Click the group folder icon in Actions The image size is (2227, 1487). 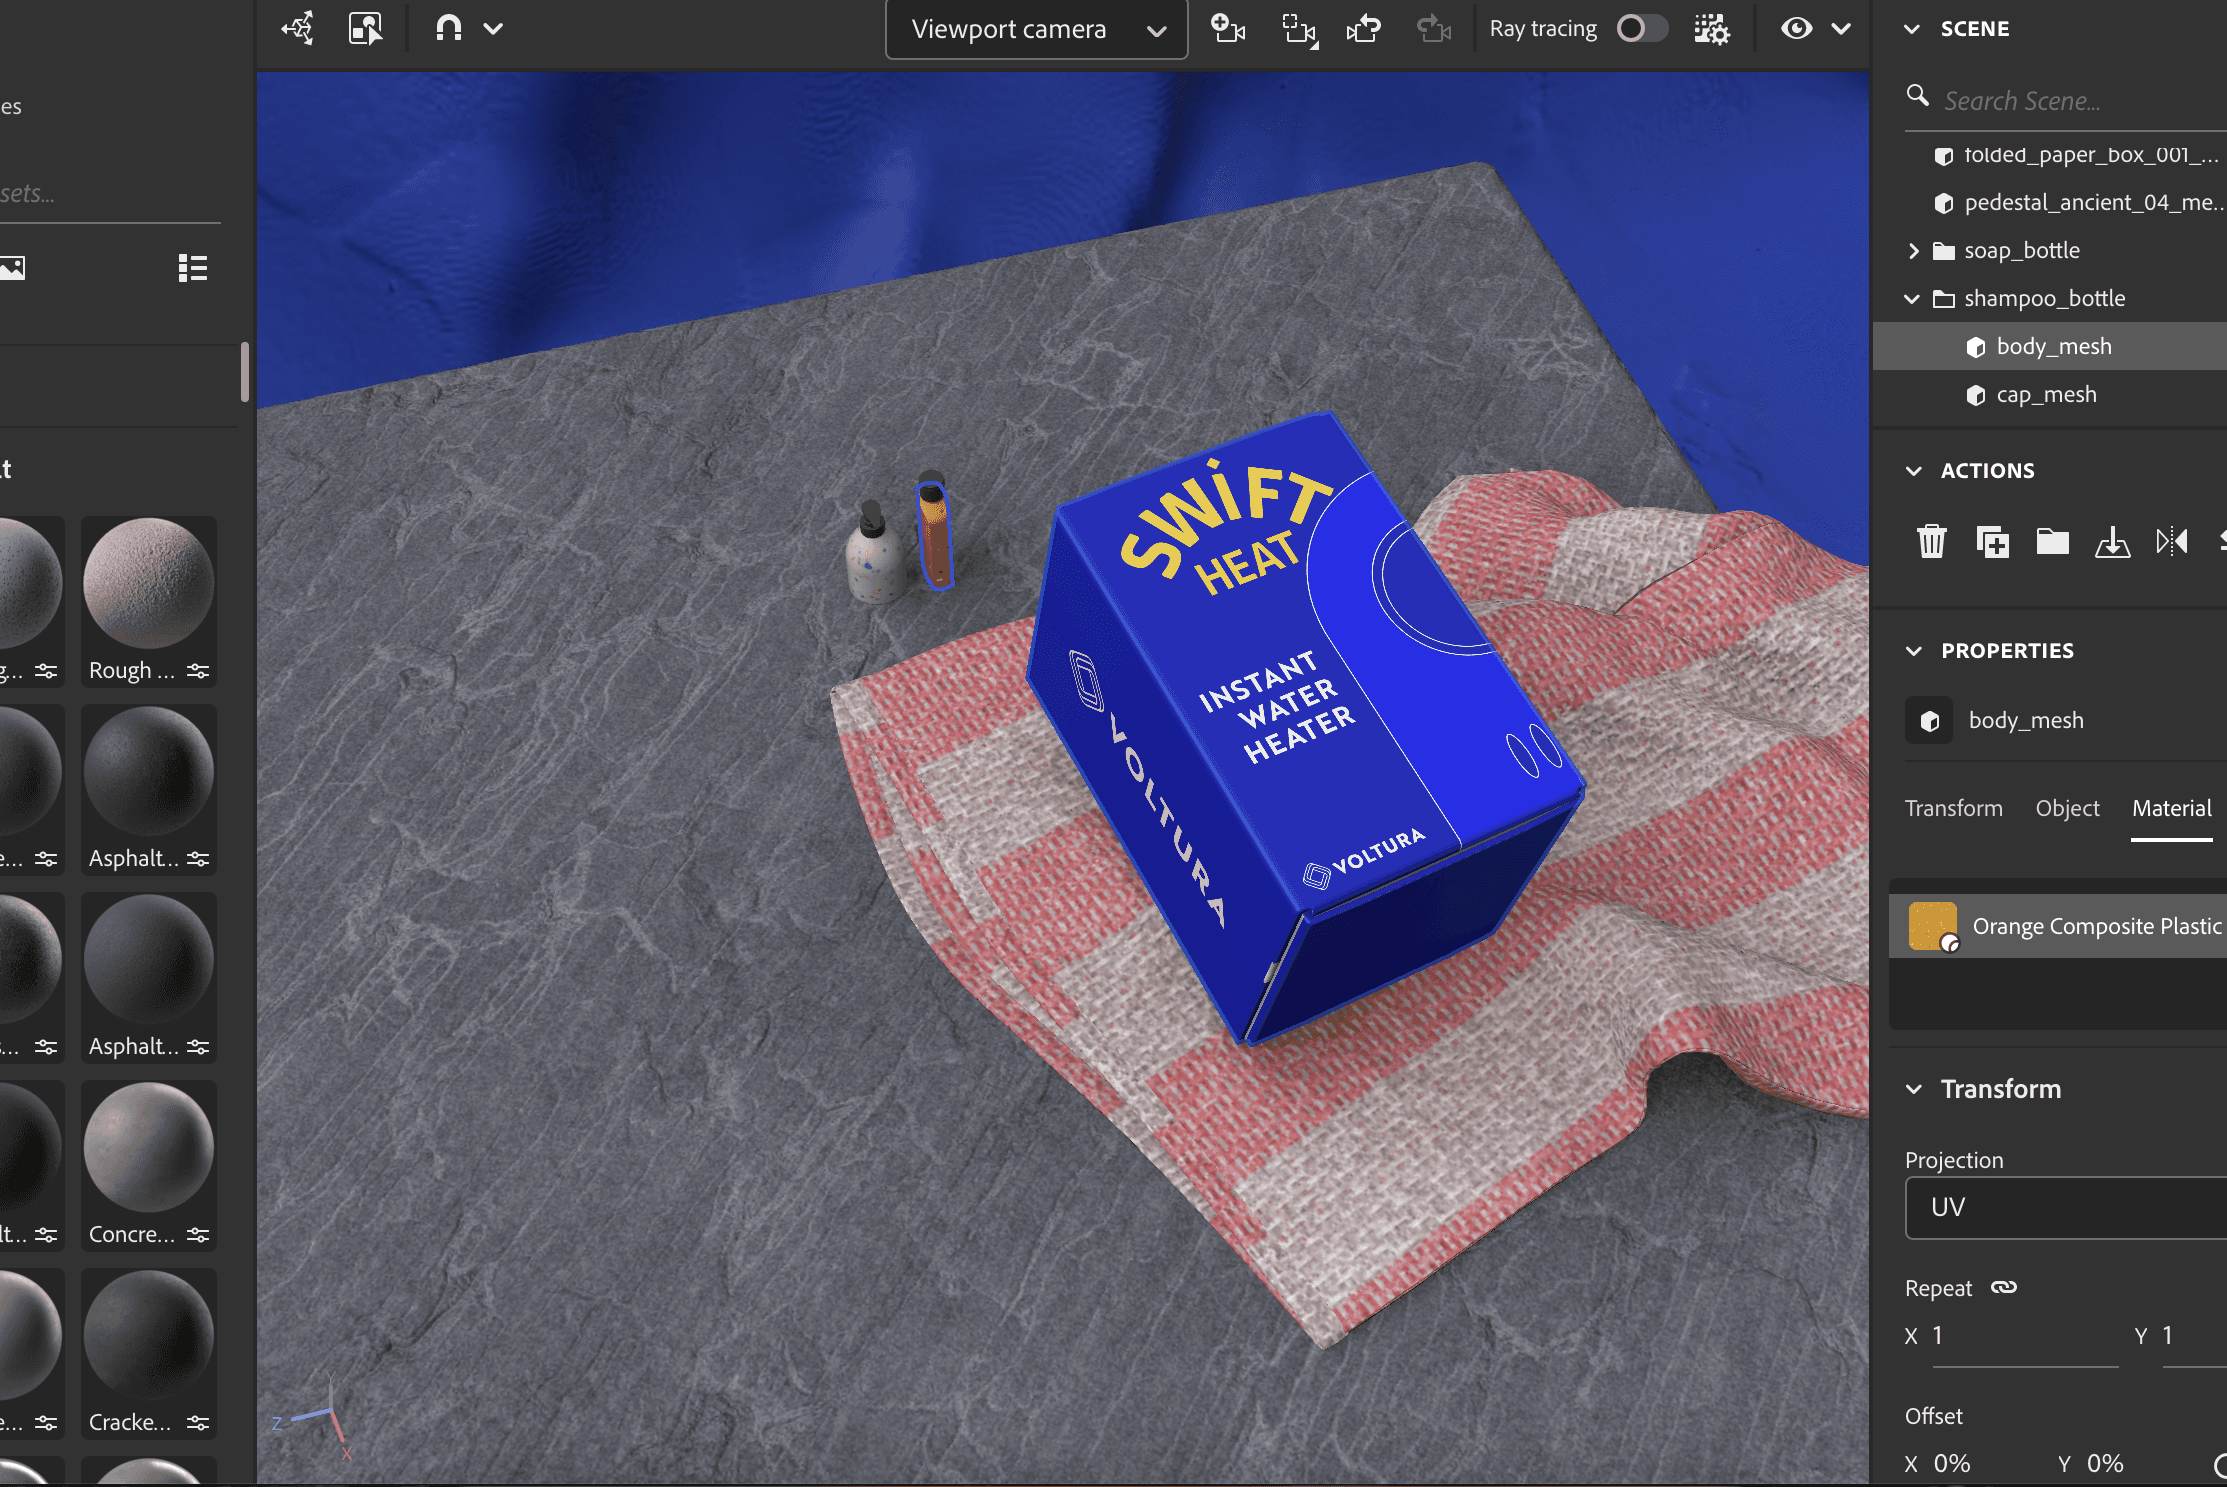coord(2052,541)
